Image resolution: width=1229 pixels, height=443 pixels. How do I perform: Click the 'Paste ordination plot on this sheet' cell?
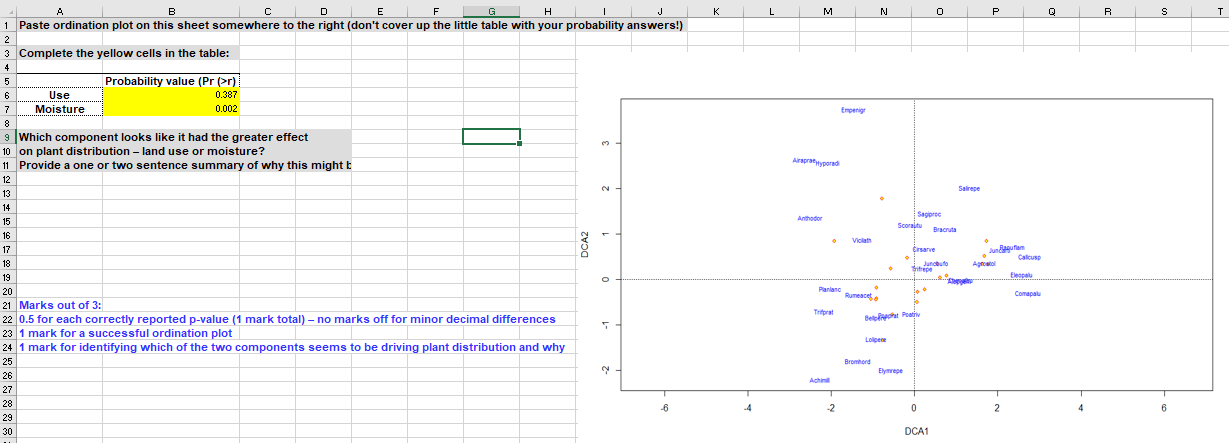(351, 24)
